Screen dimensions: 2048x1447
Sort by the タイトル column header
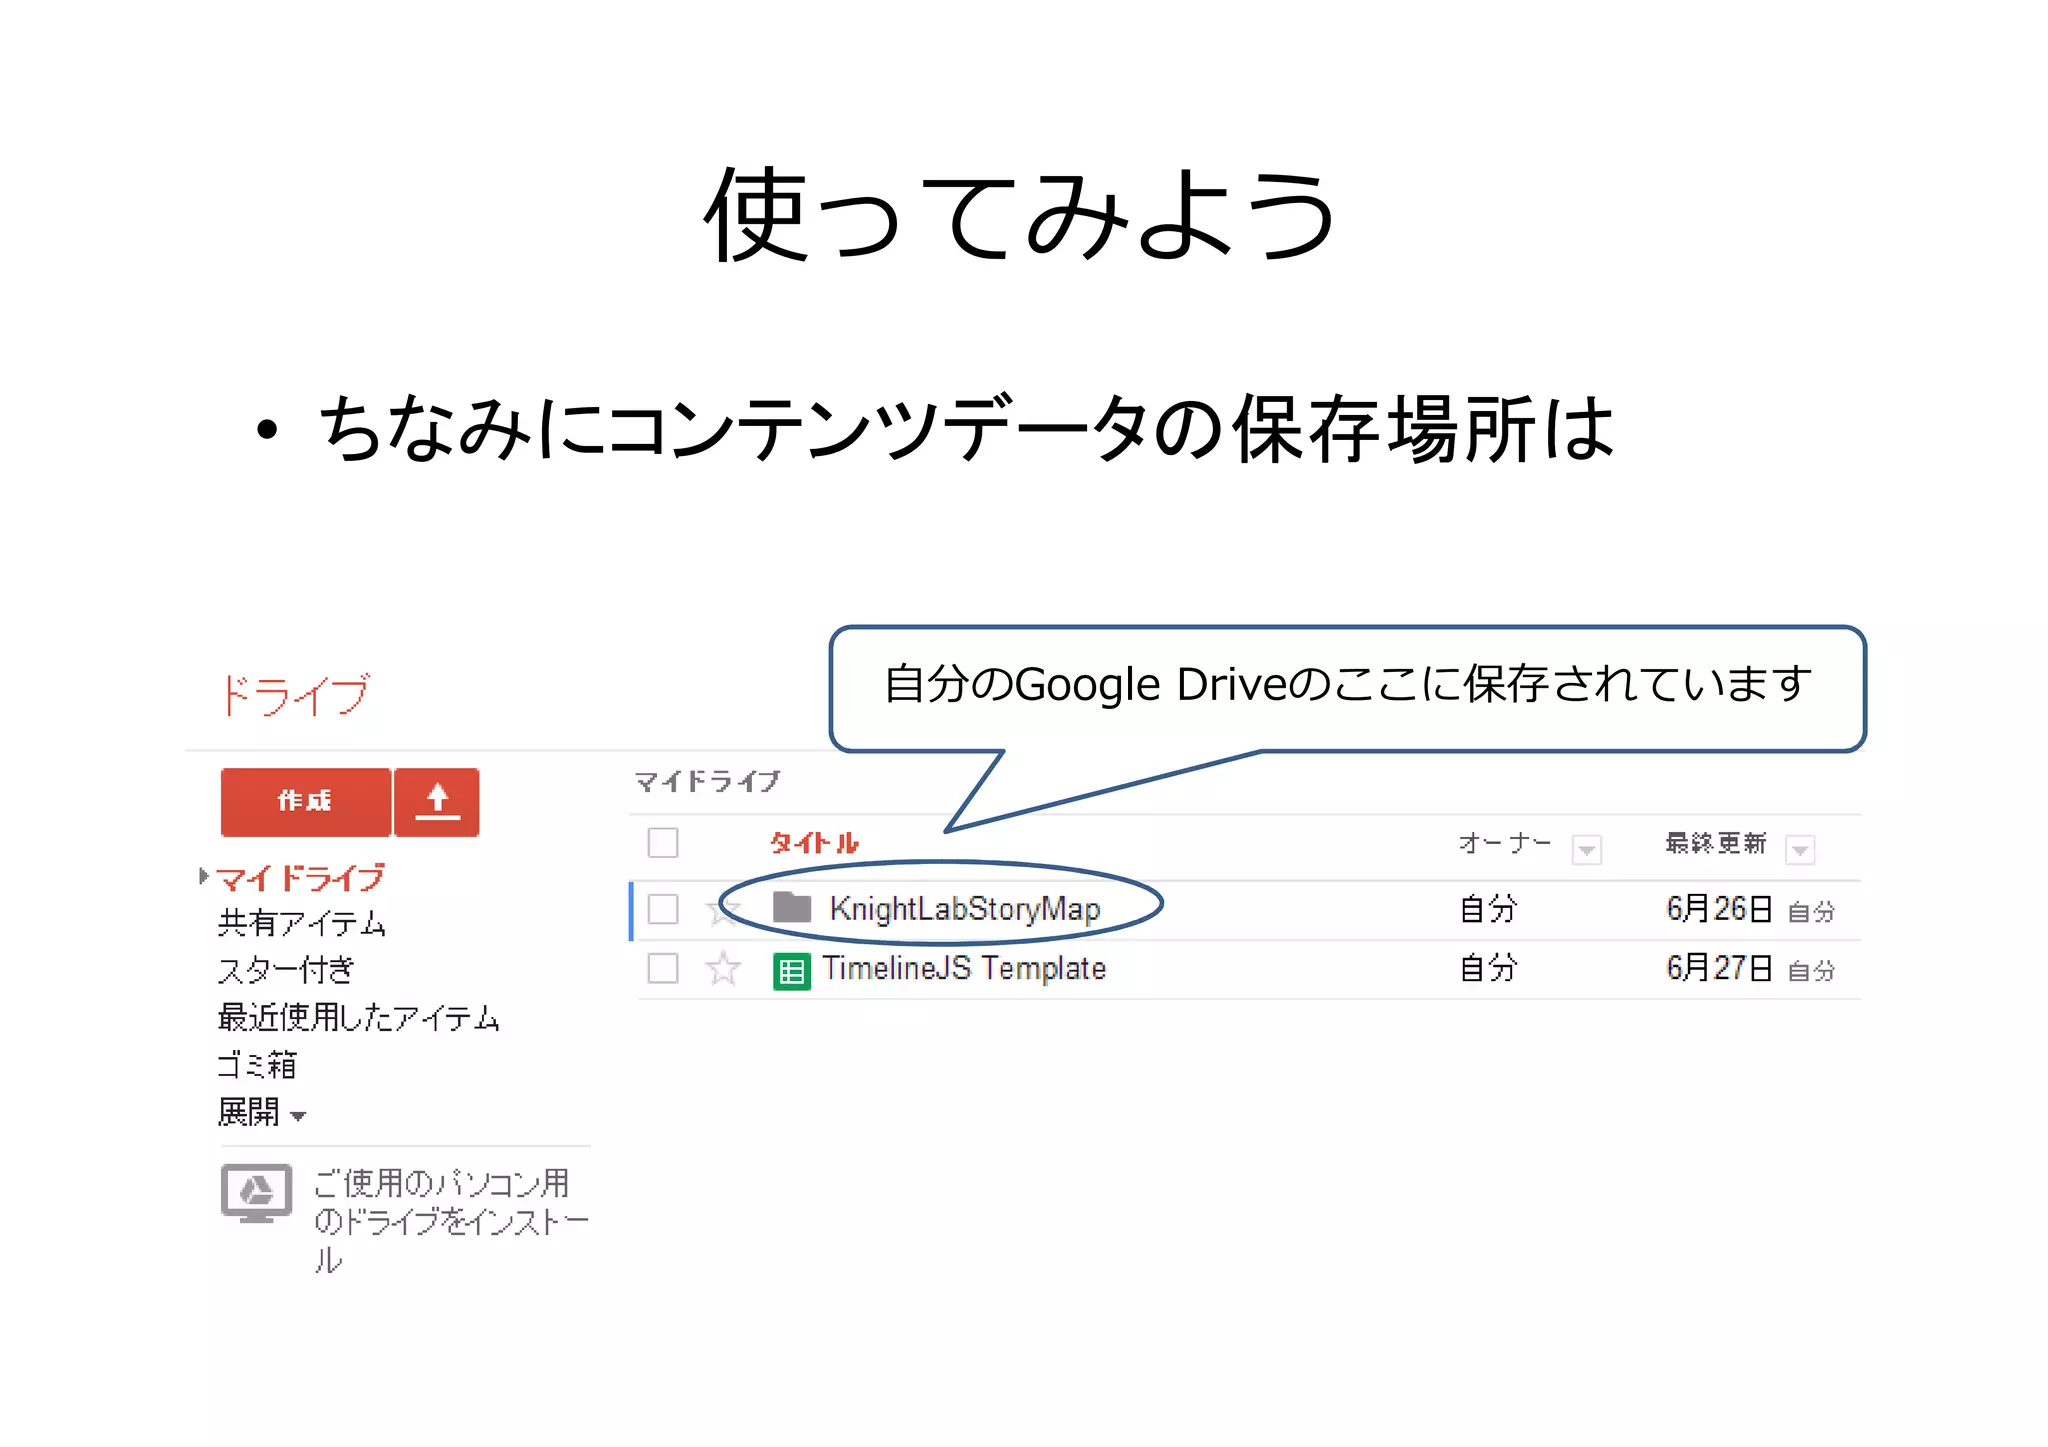814,843
